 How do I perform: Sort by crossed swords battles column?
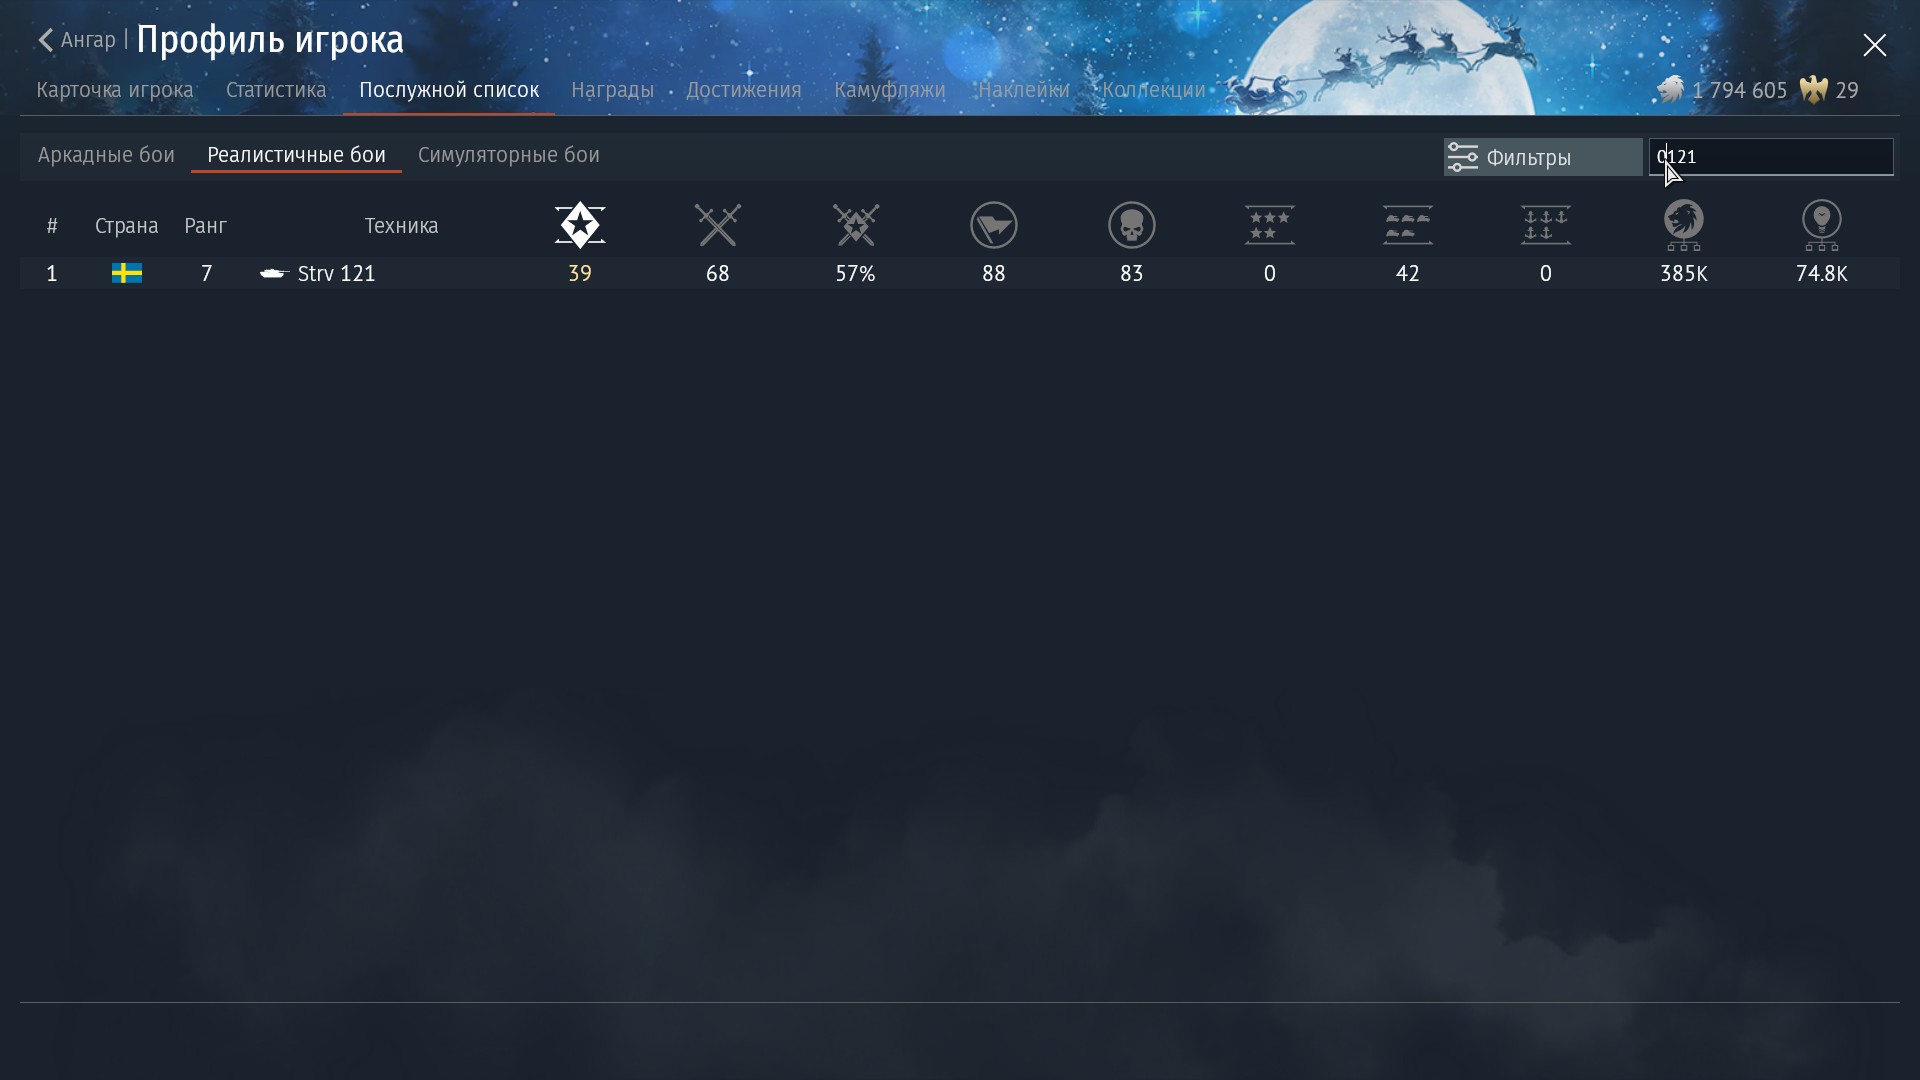(x=718, y=225)
